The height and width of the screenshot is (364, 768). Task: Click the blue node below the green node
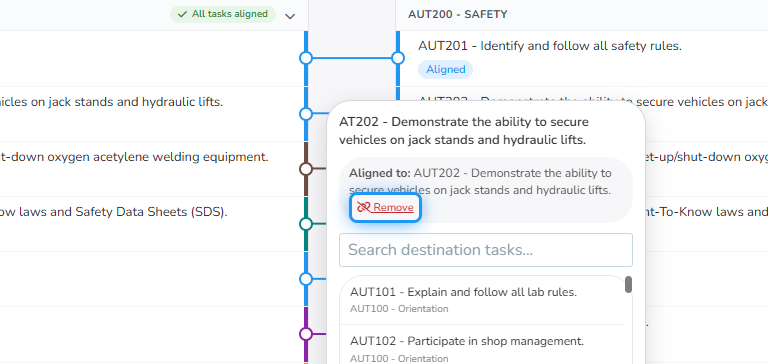point(306,279)
